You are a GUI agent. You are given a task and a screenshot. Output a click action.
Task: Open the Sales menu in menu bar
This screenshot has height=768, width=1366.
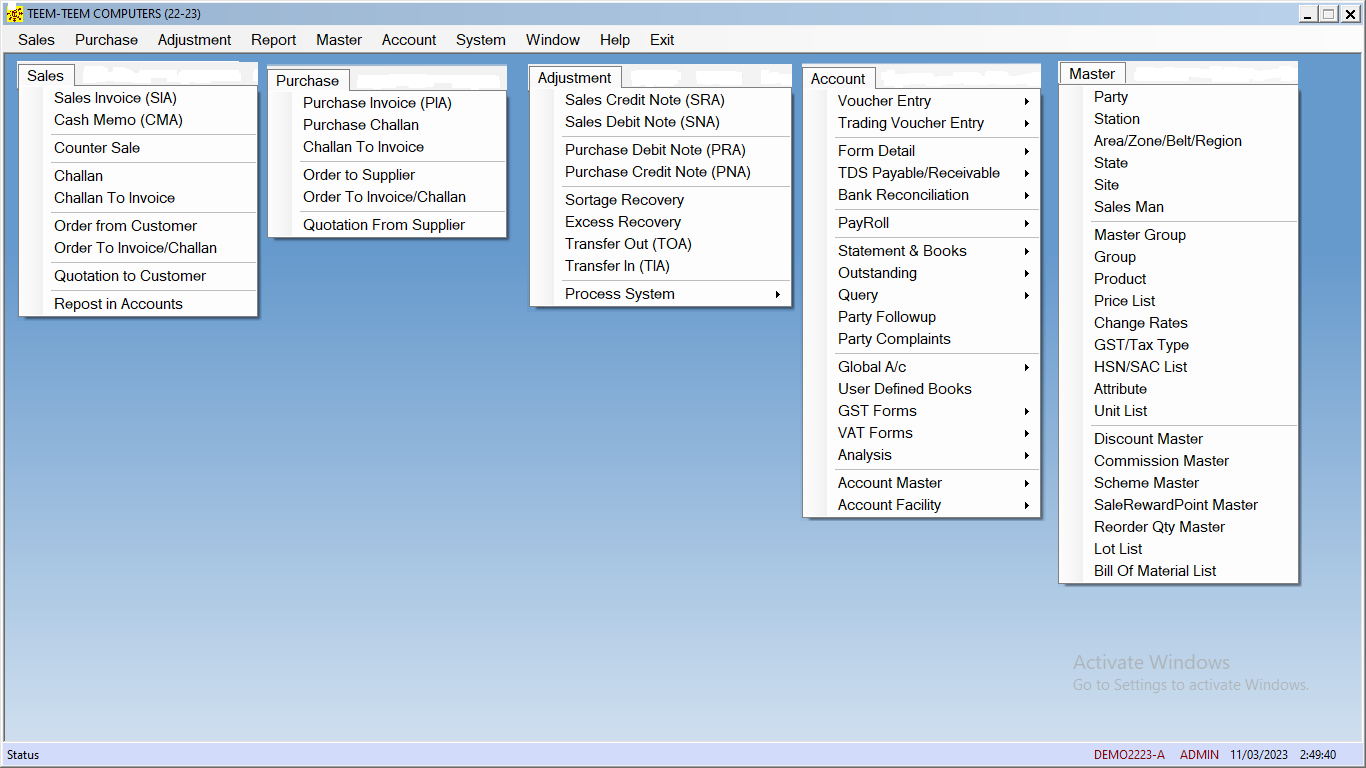[36, 40]
